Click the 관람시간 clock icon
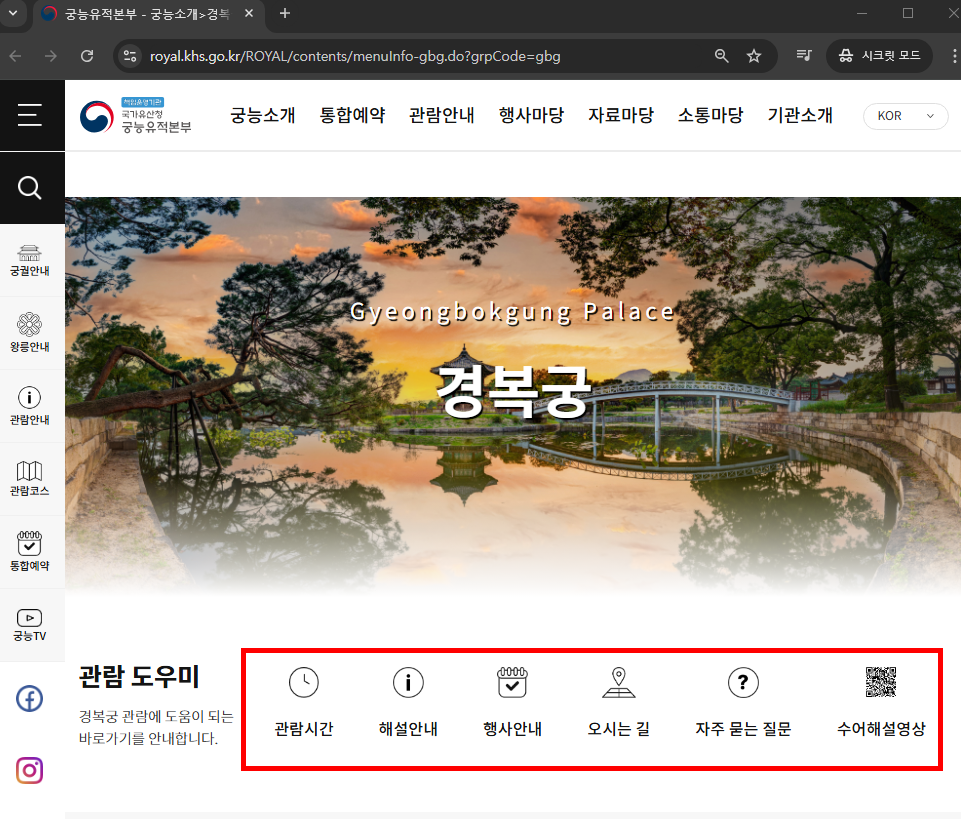 pyautogui.click(x=304, y=683)
